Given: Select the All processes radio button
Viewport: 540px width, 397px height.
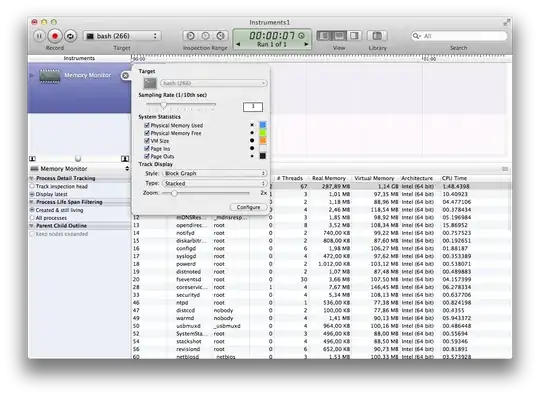Looking at the screenshot, I should tap(32, 218).
